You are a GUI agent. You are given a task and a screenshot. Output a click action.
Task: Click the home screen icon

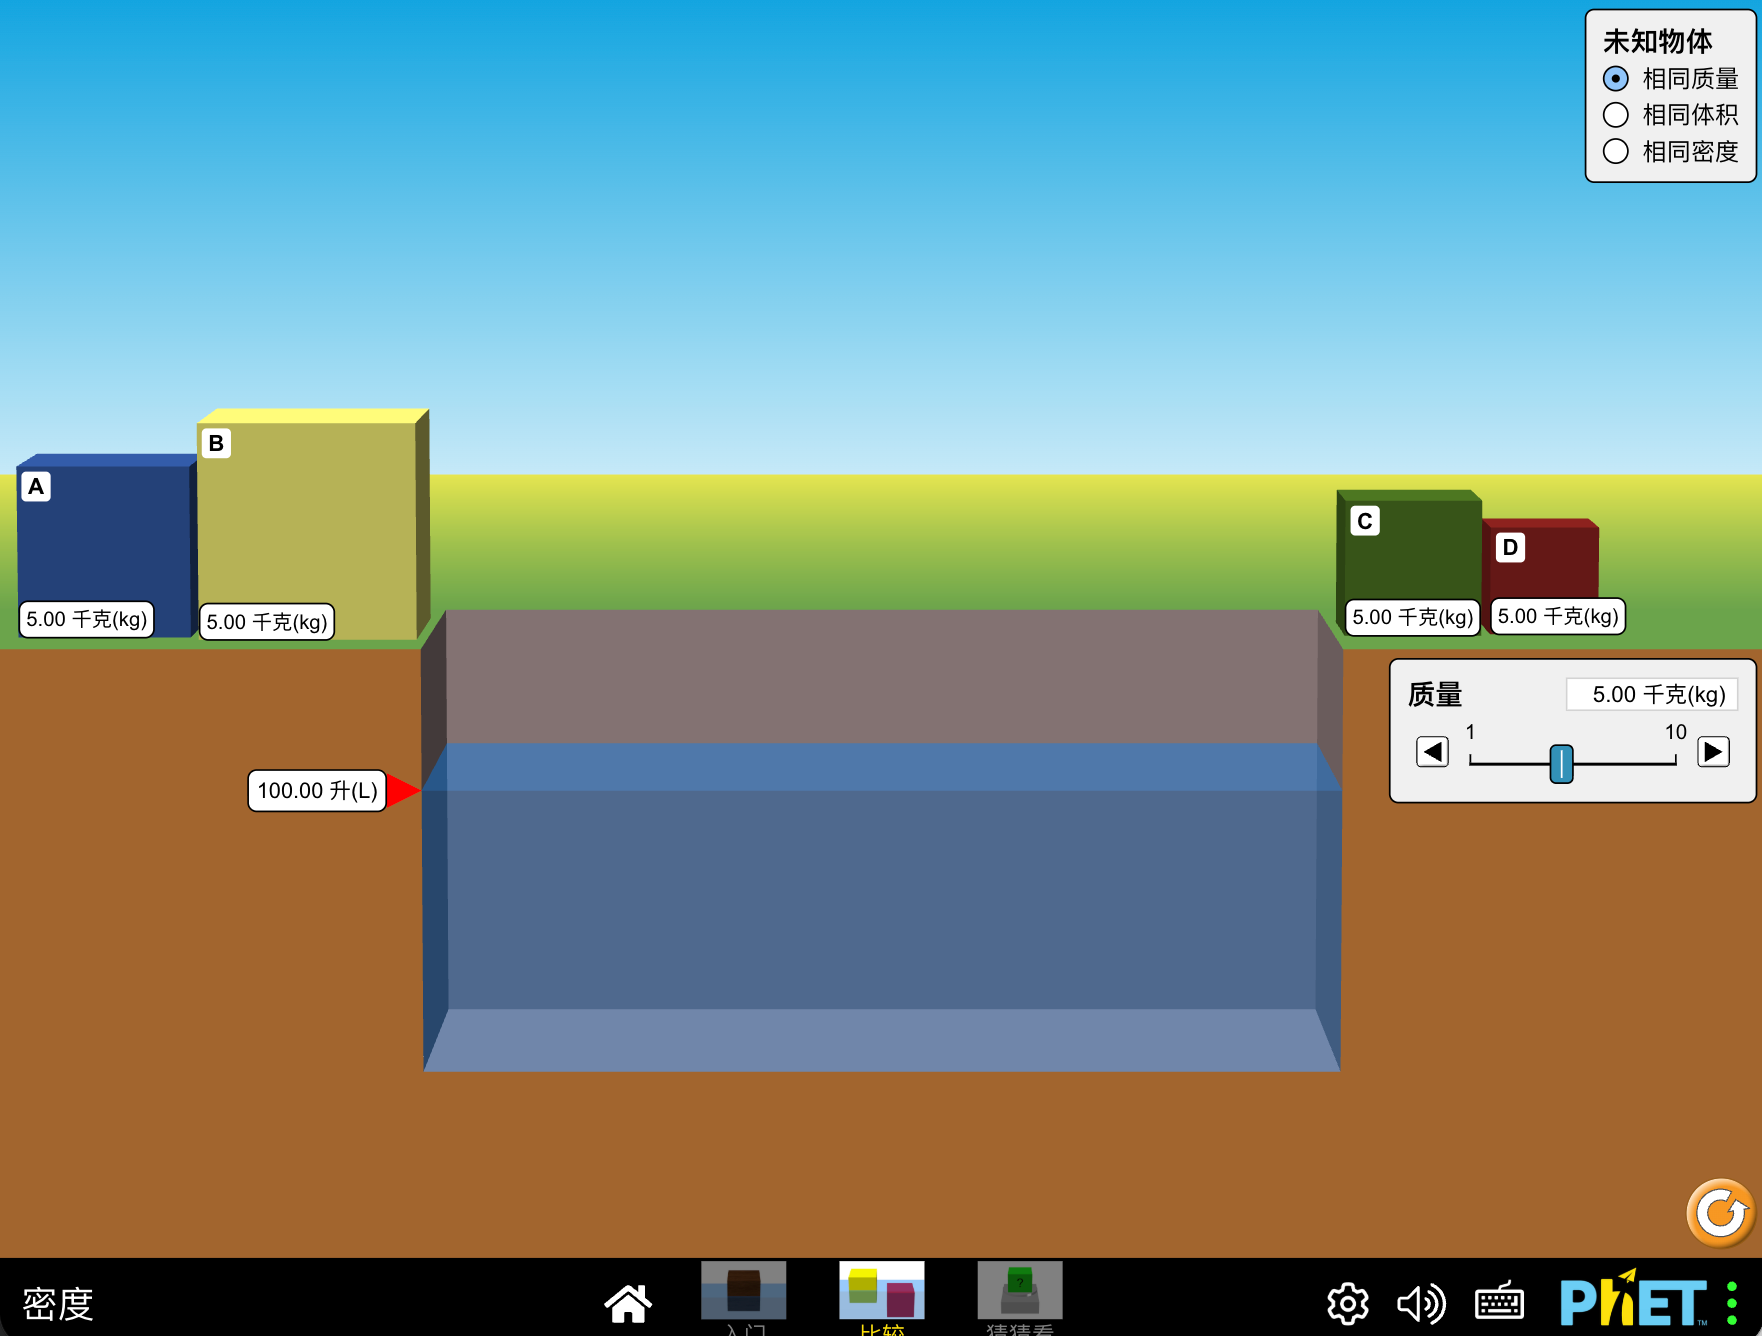(x=628, y=1303)
